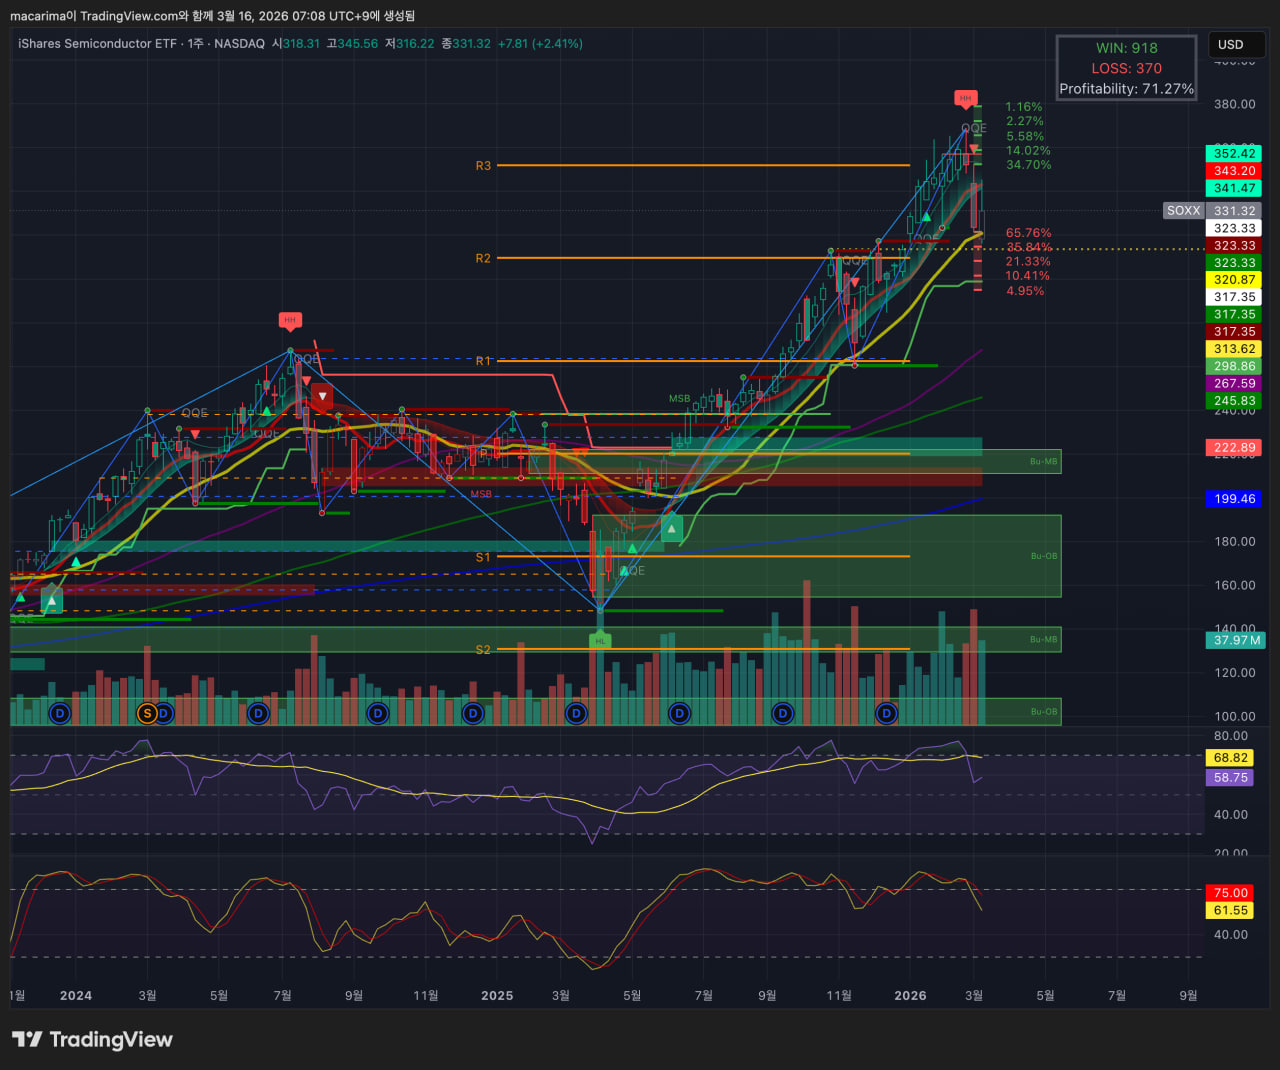Click the 37.97M volume label
The height and width of the screenshot is (1070, 1280).
[x=1236, y=640]
